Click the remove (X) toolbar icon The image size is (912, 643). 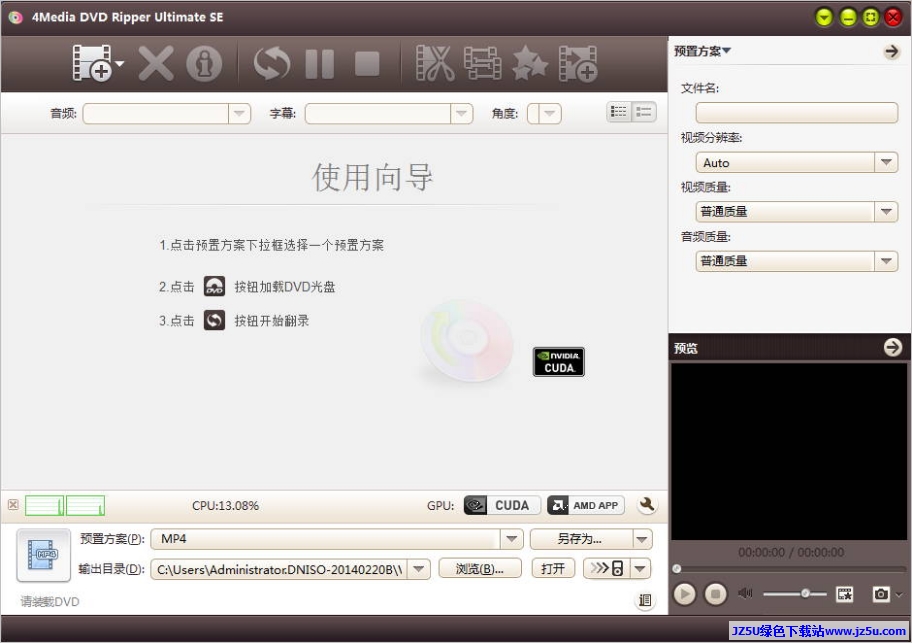[156, 63]
